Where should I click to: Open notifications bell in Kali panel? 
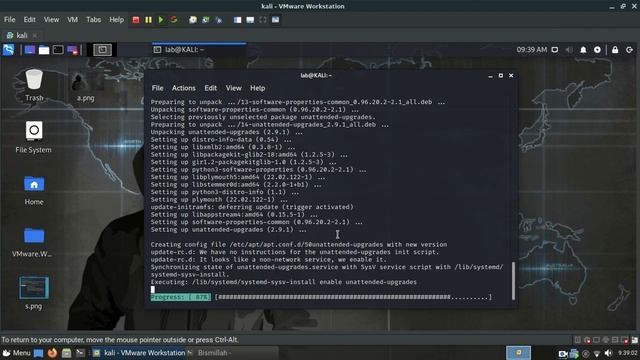tap(583, 50)
